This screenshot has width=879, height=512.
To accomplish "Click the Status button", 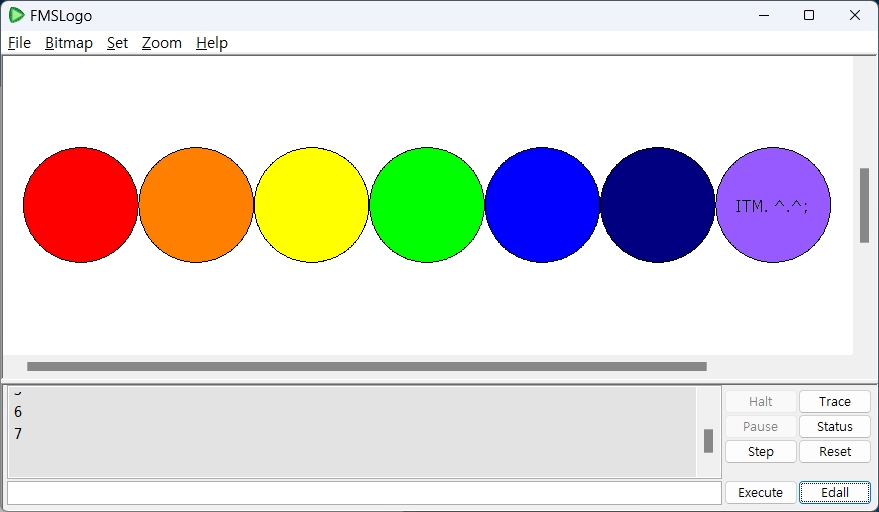I will click(x=835, y=426).
